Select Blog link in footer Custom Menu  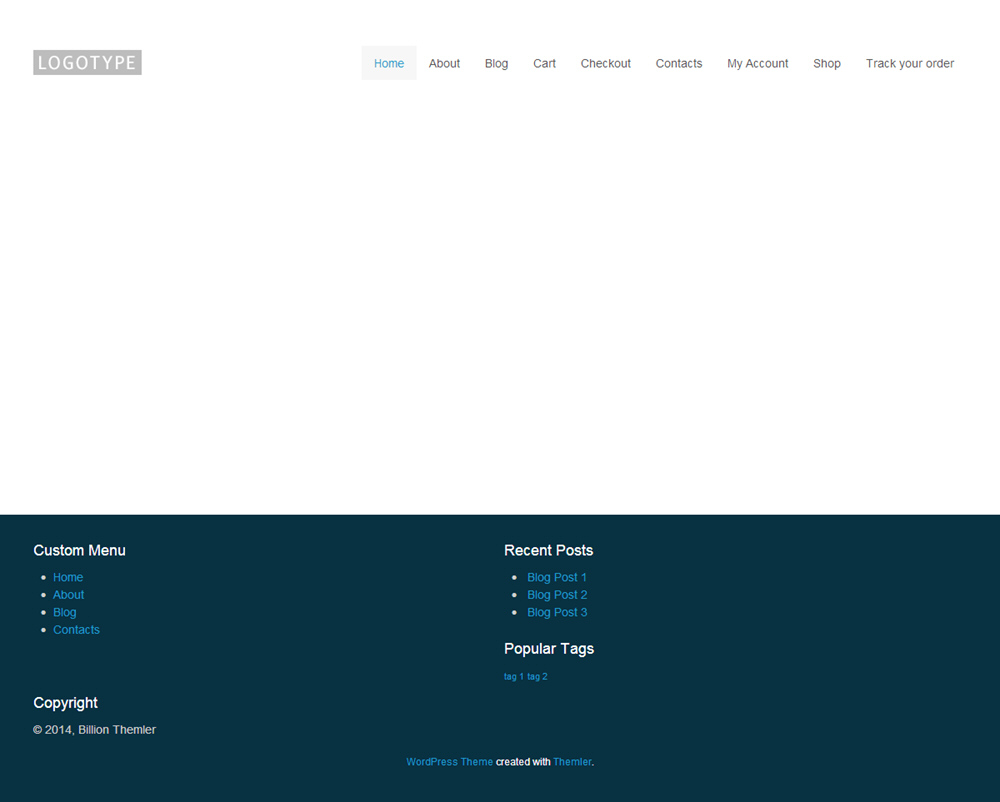coord(64,612)
